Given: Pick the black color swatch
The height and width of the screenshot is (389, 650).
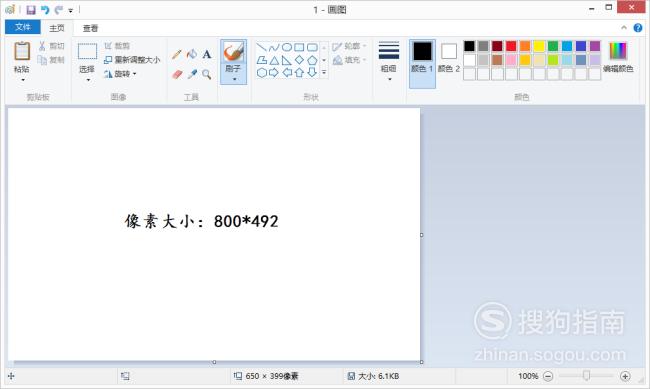Looking at the screenshot, I should 469,46.
